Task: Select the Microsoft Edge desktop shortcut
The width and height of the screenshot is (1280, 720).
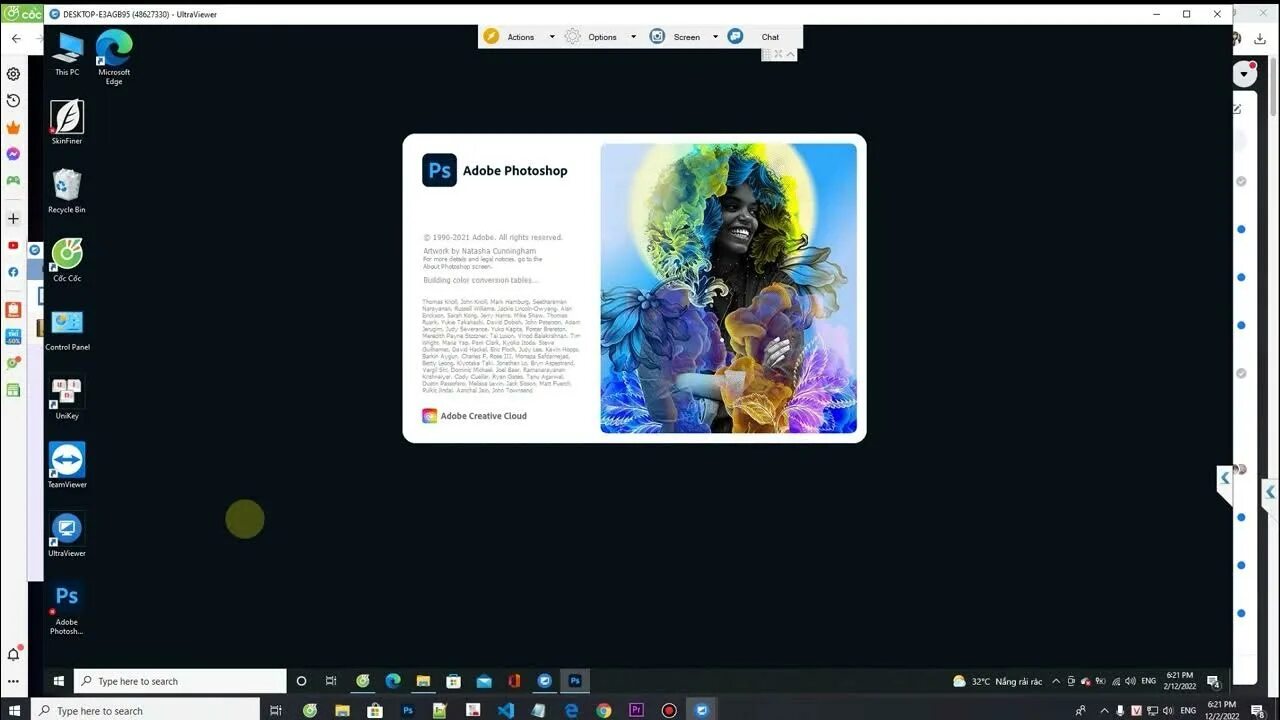Action: pyautogui.click(x=114, y=57)
